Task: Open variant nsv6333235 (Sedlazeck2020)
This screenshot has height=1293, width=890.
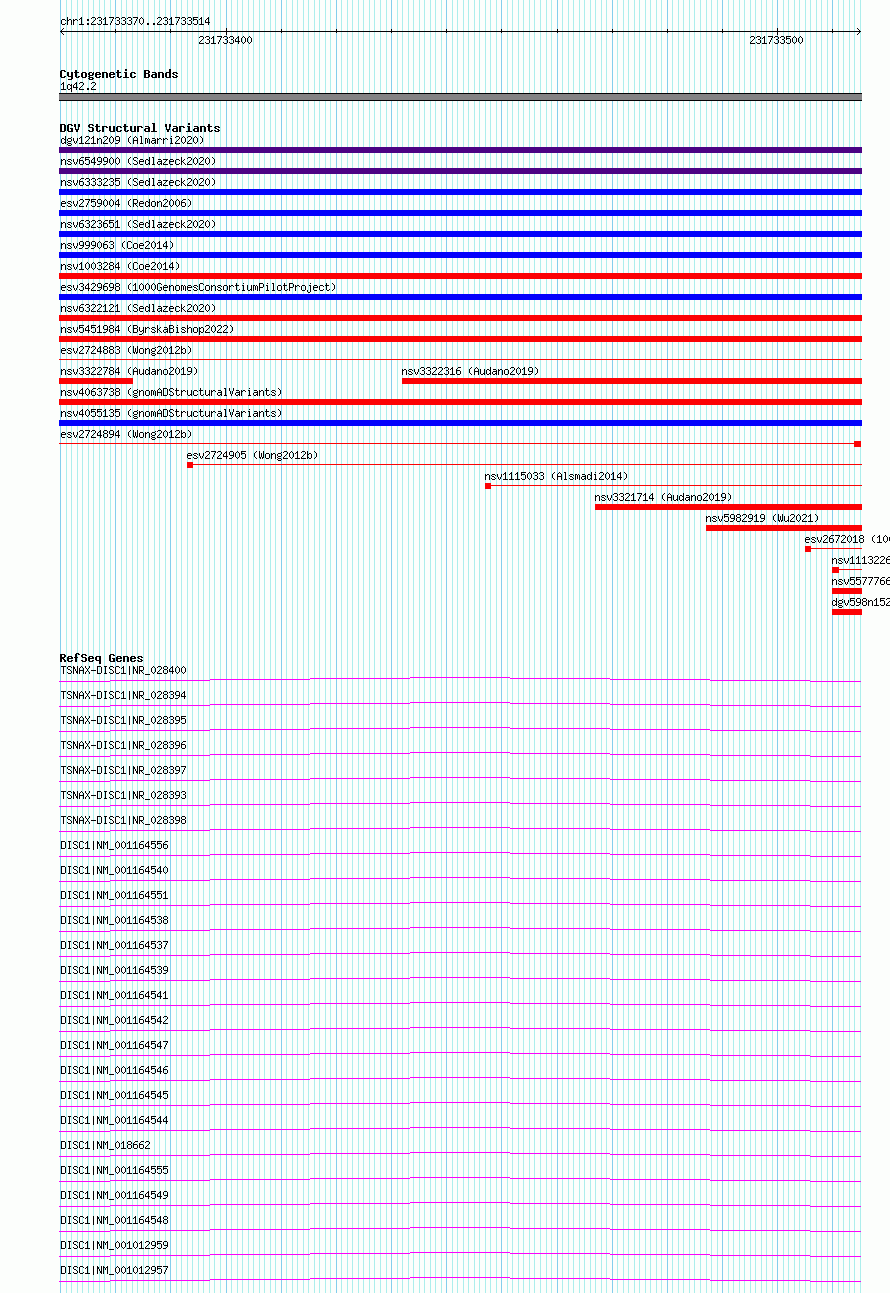Action: tap(138, 182)
